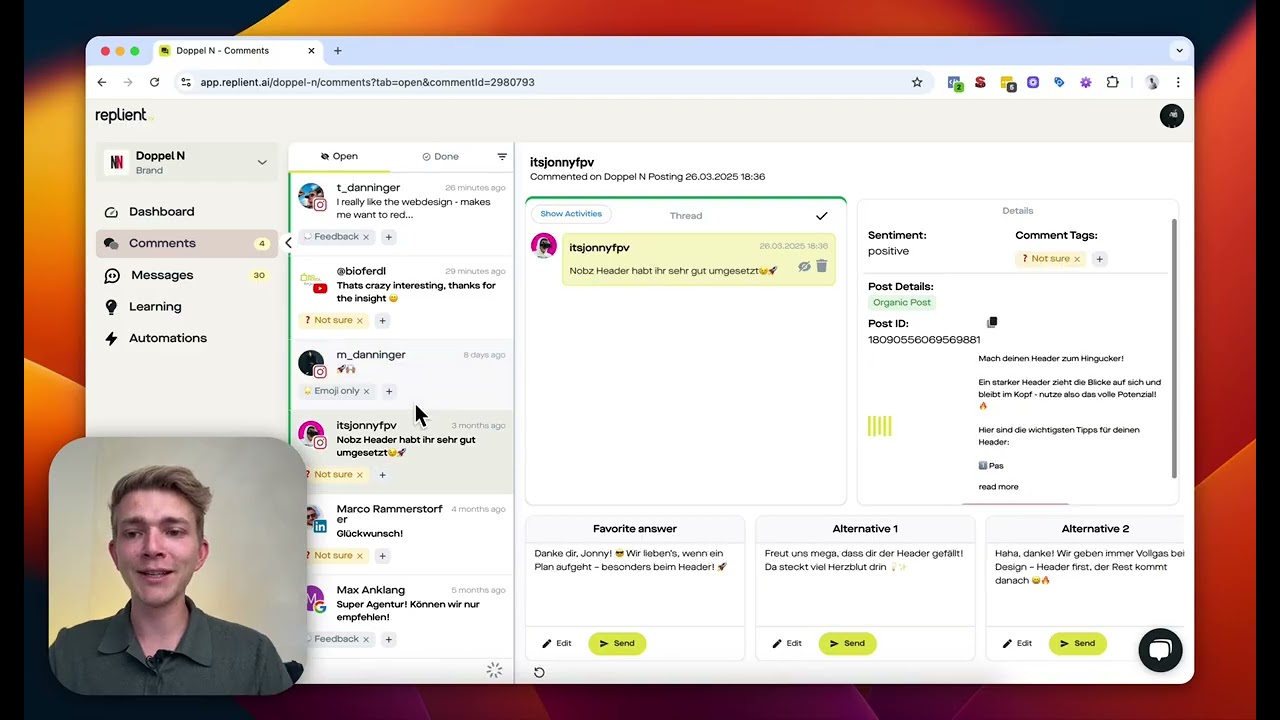The height and width of the screenshot is (720, 1280).
Task: Remove the Emoji only tag on the m_danninger comment
Action: click(366, 391)
